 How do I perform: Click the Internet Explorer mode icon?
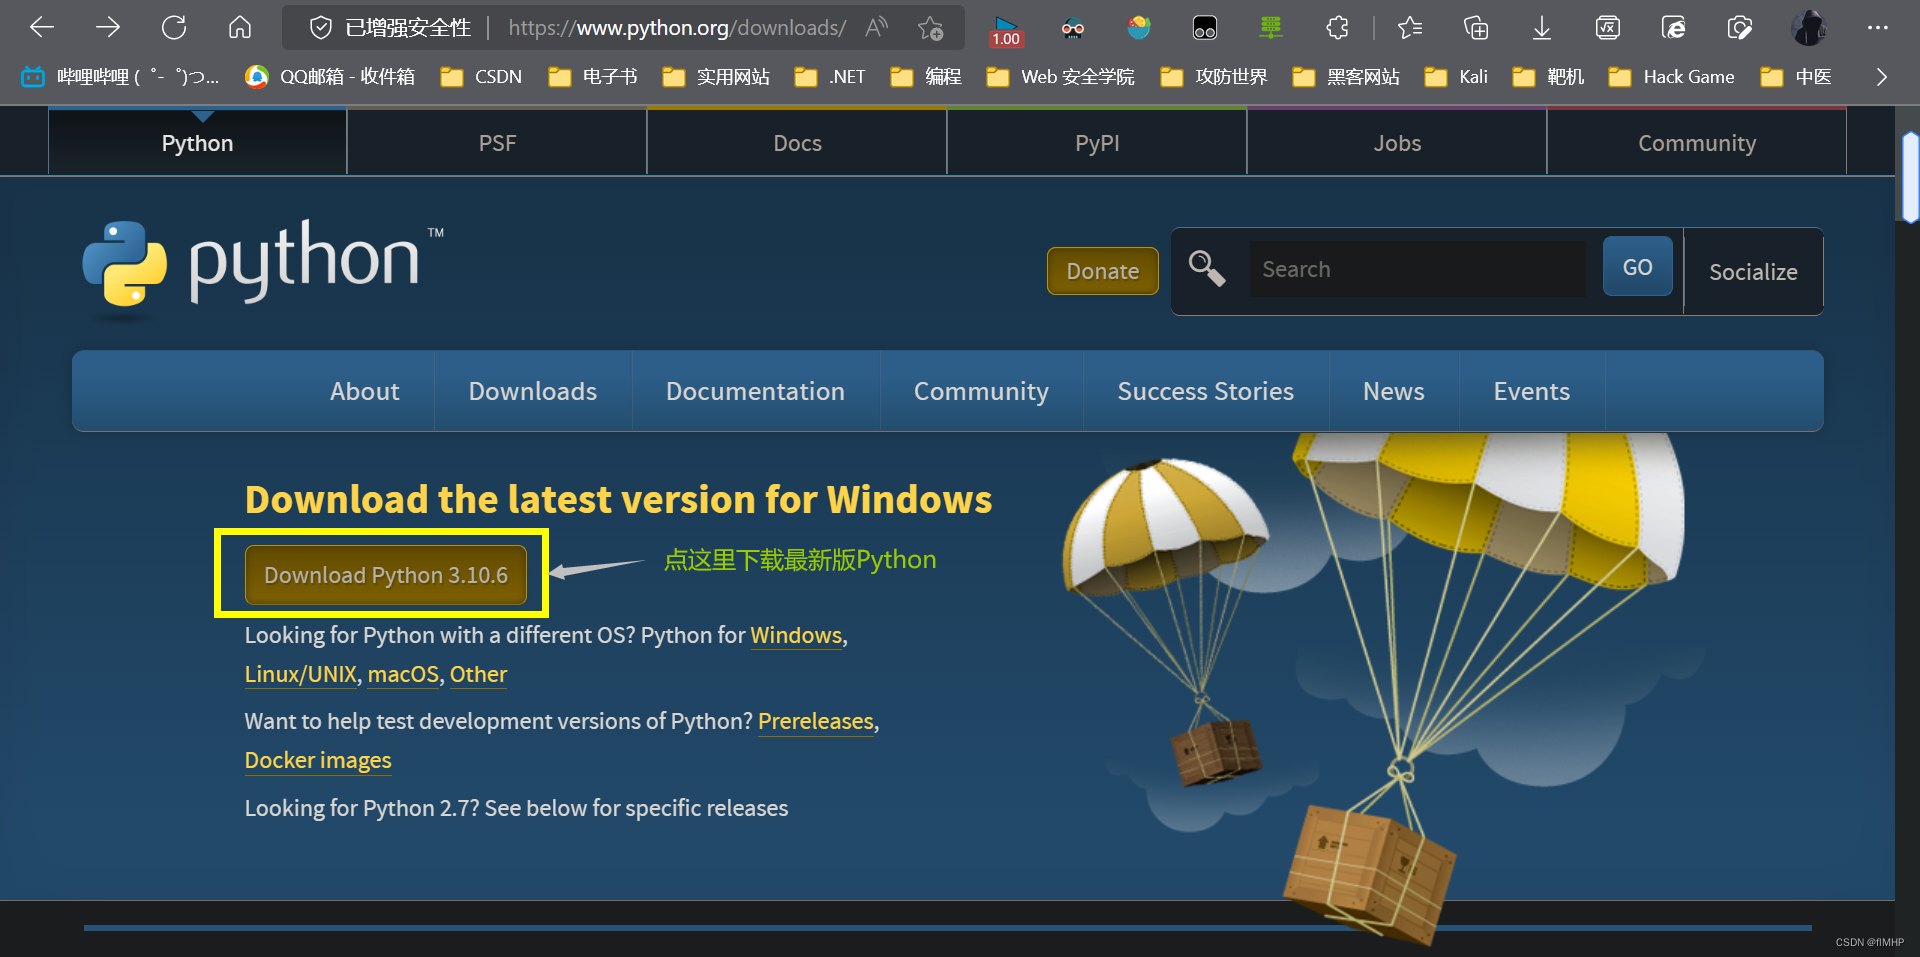[1673, 28]
